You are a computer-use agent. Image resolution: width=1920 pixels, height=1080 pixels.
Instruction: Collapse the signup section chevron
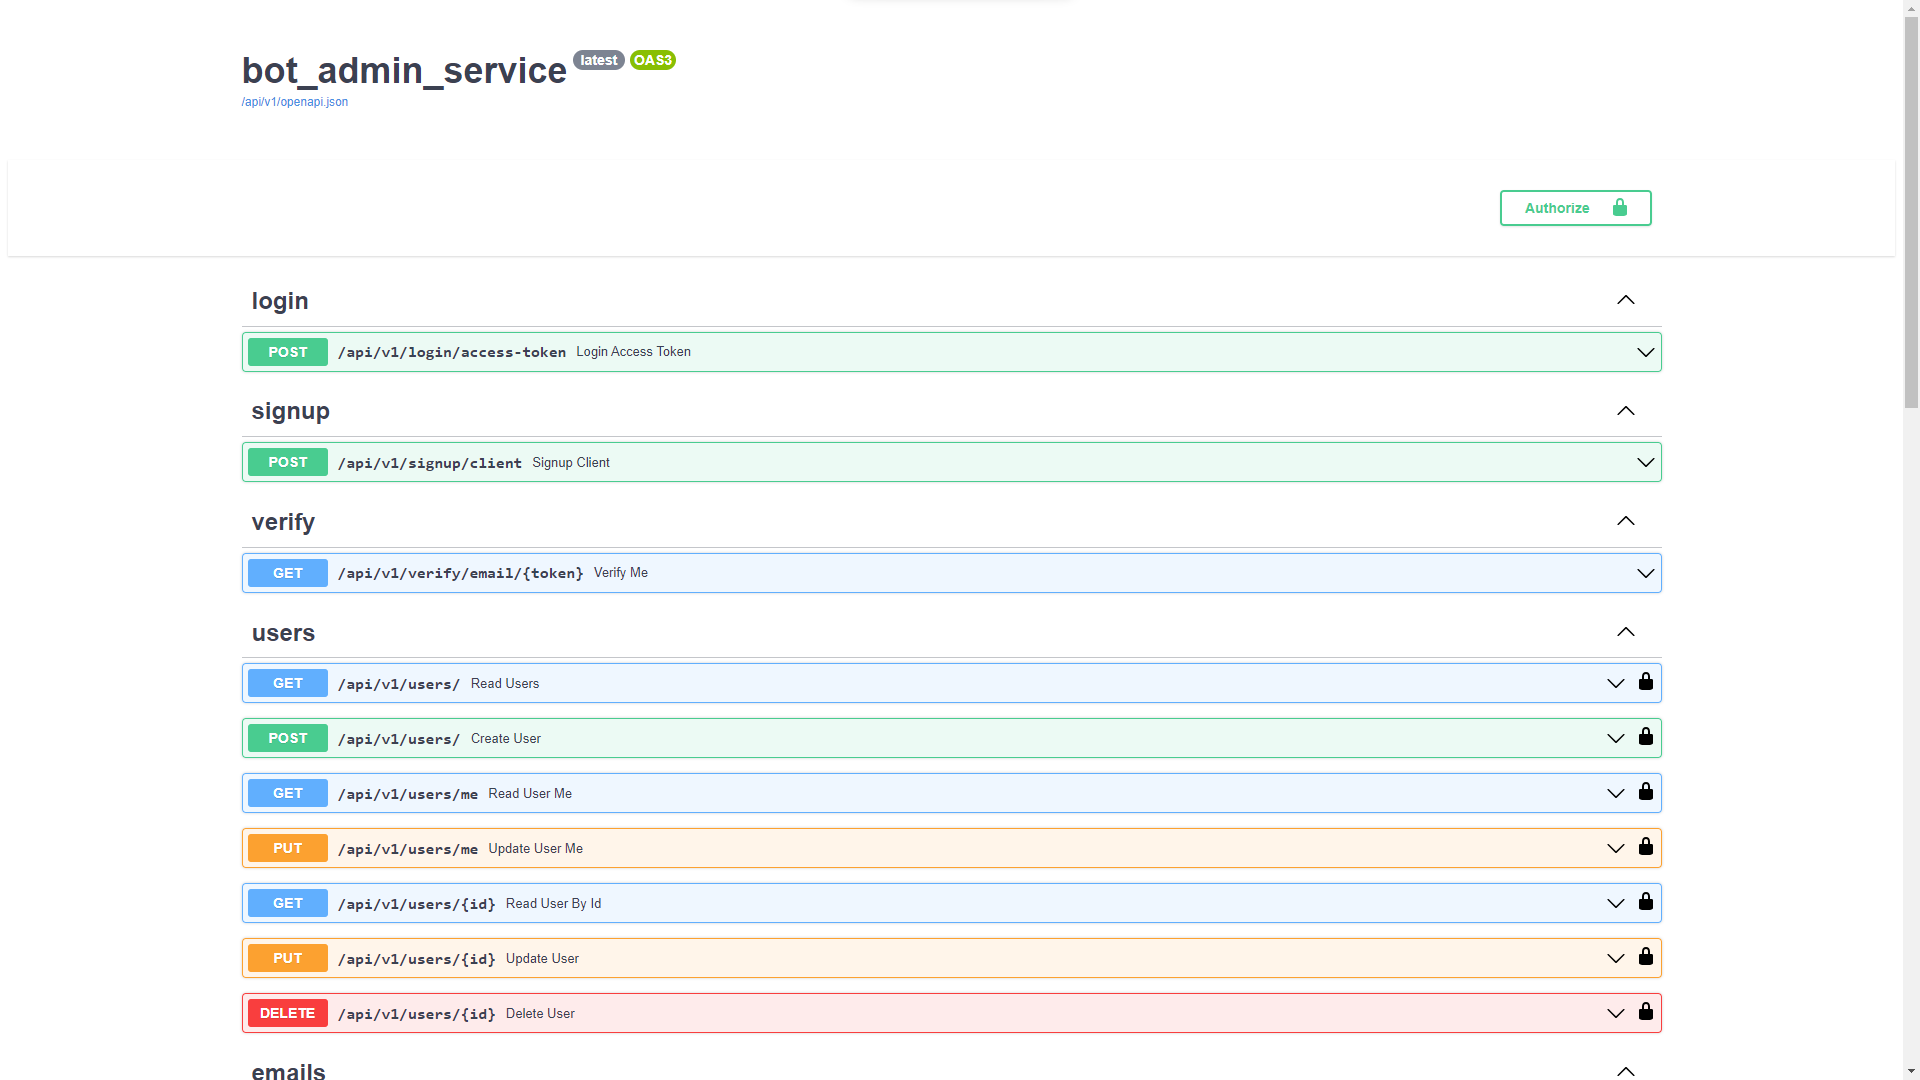[x=1625, y=411]
